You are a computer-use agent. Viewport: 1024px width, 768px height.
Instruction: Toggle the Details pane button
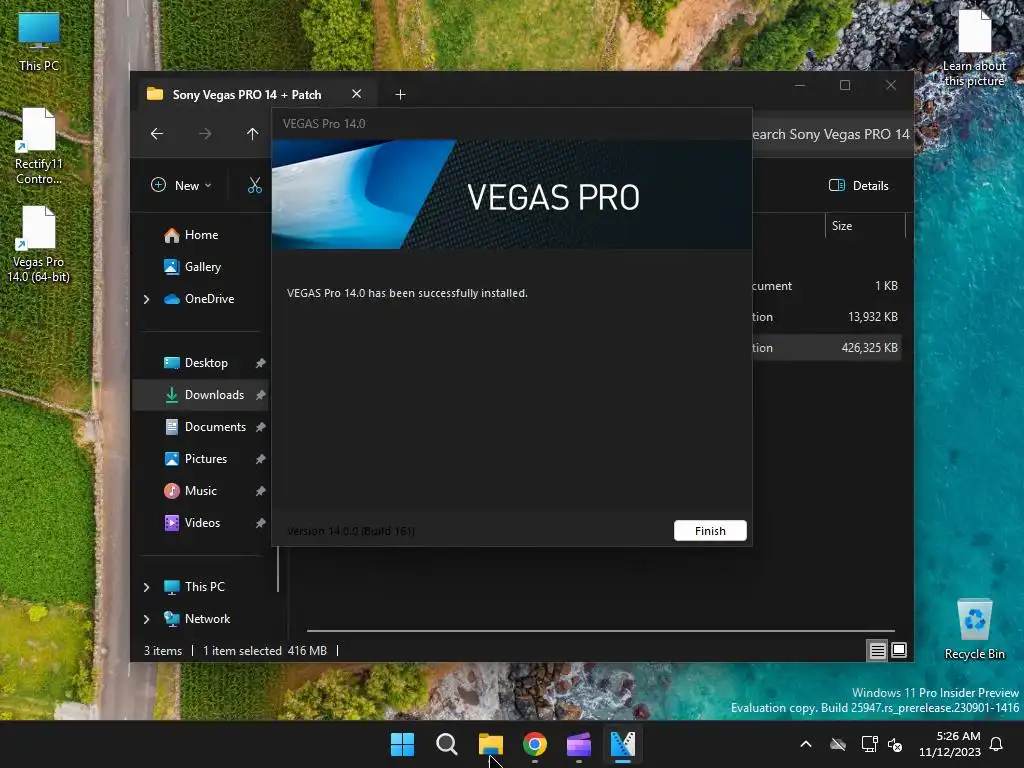click(859, 185)
